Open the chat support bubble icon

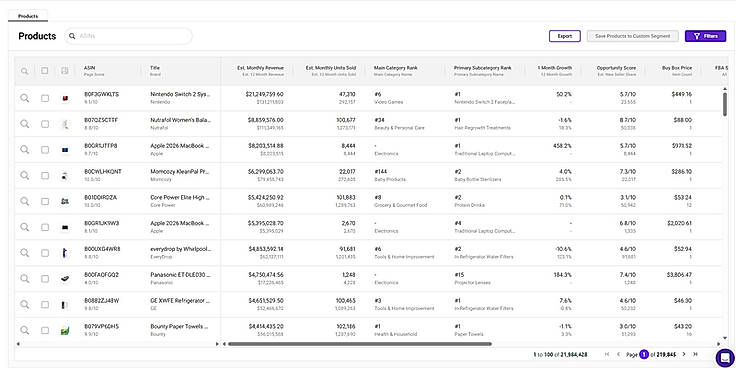coord(725,358)
